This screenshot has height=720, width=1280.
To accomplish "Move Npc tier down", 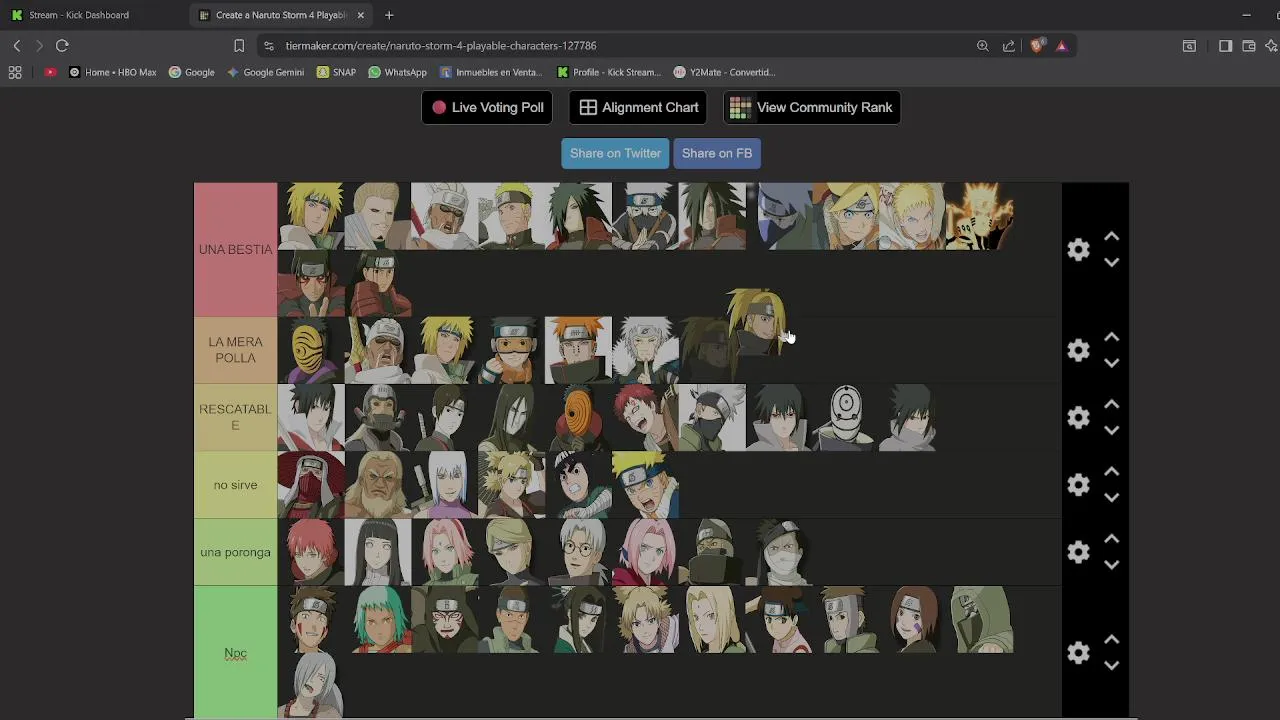I will [x=1111, y=665].
